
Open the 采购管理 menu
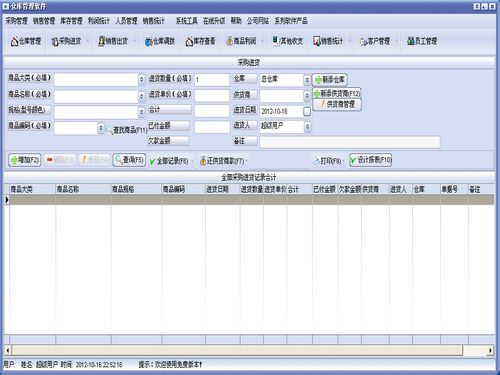pos(16,21)
